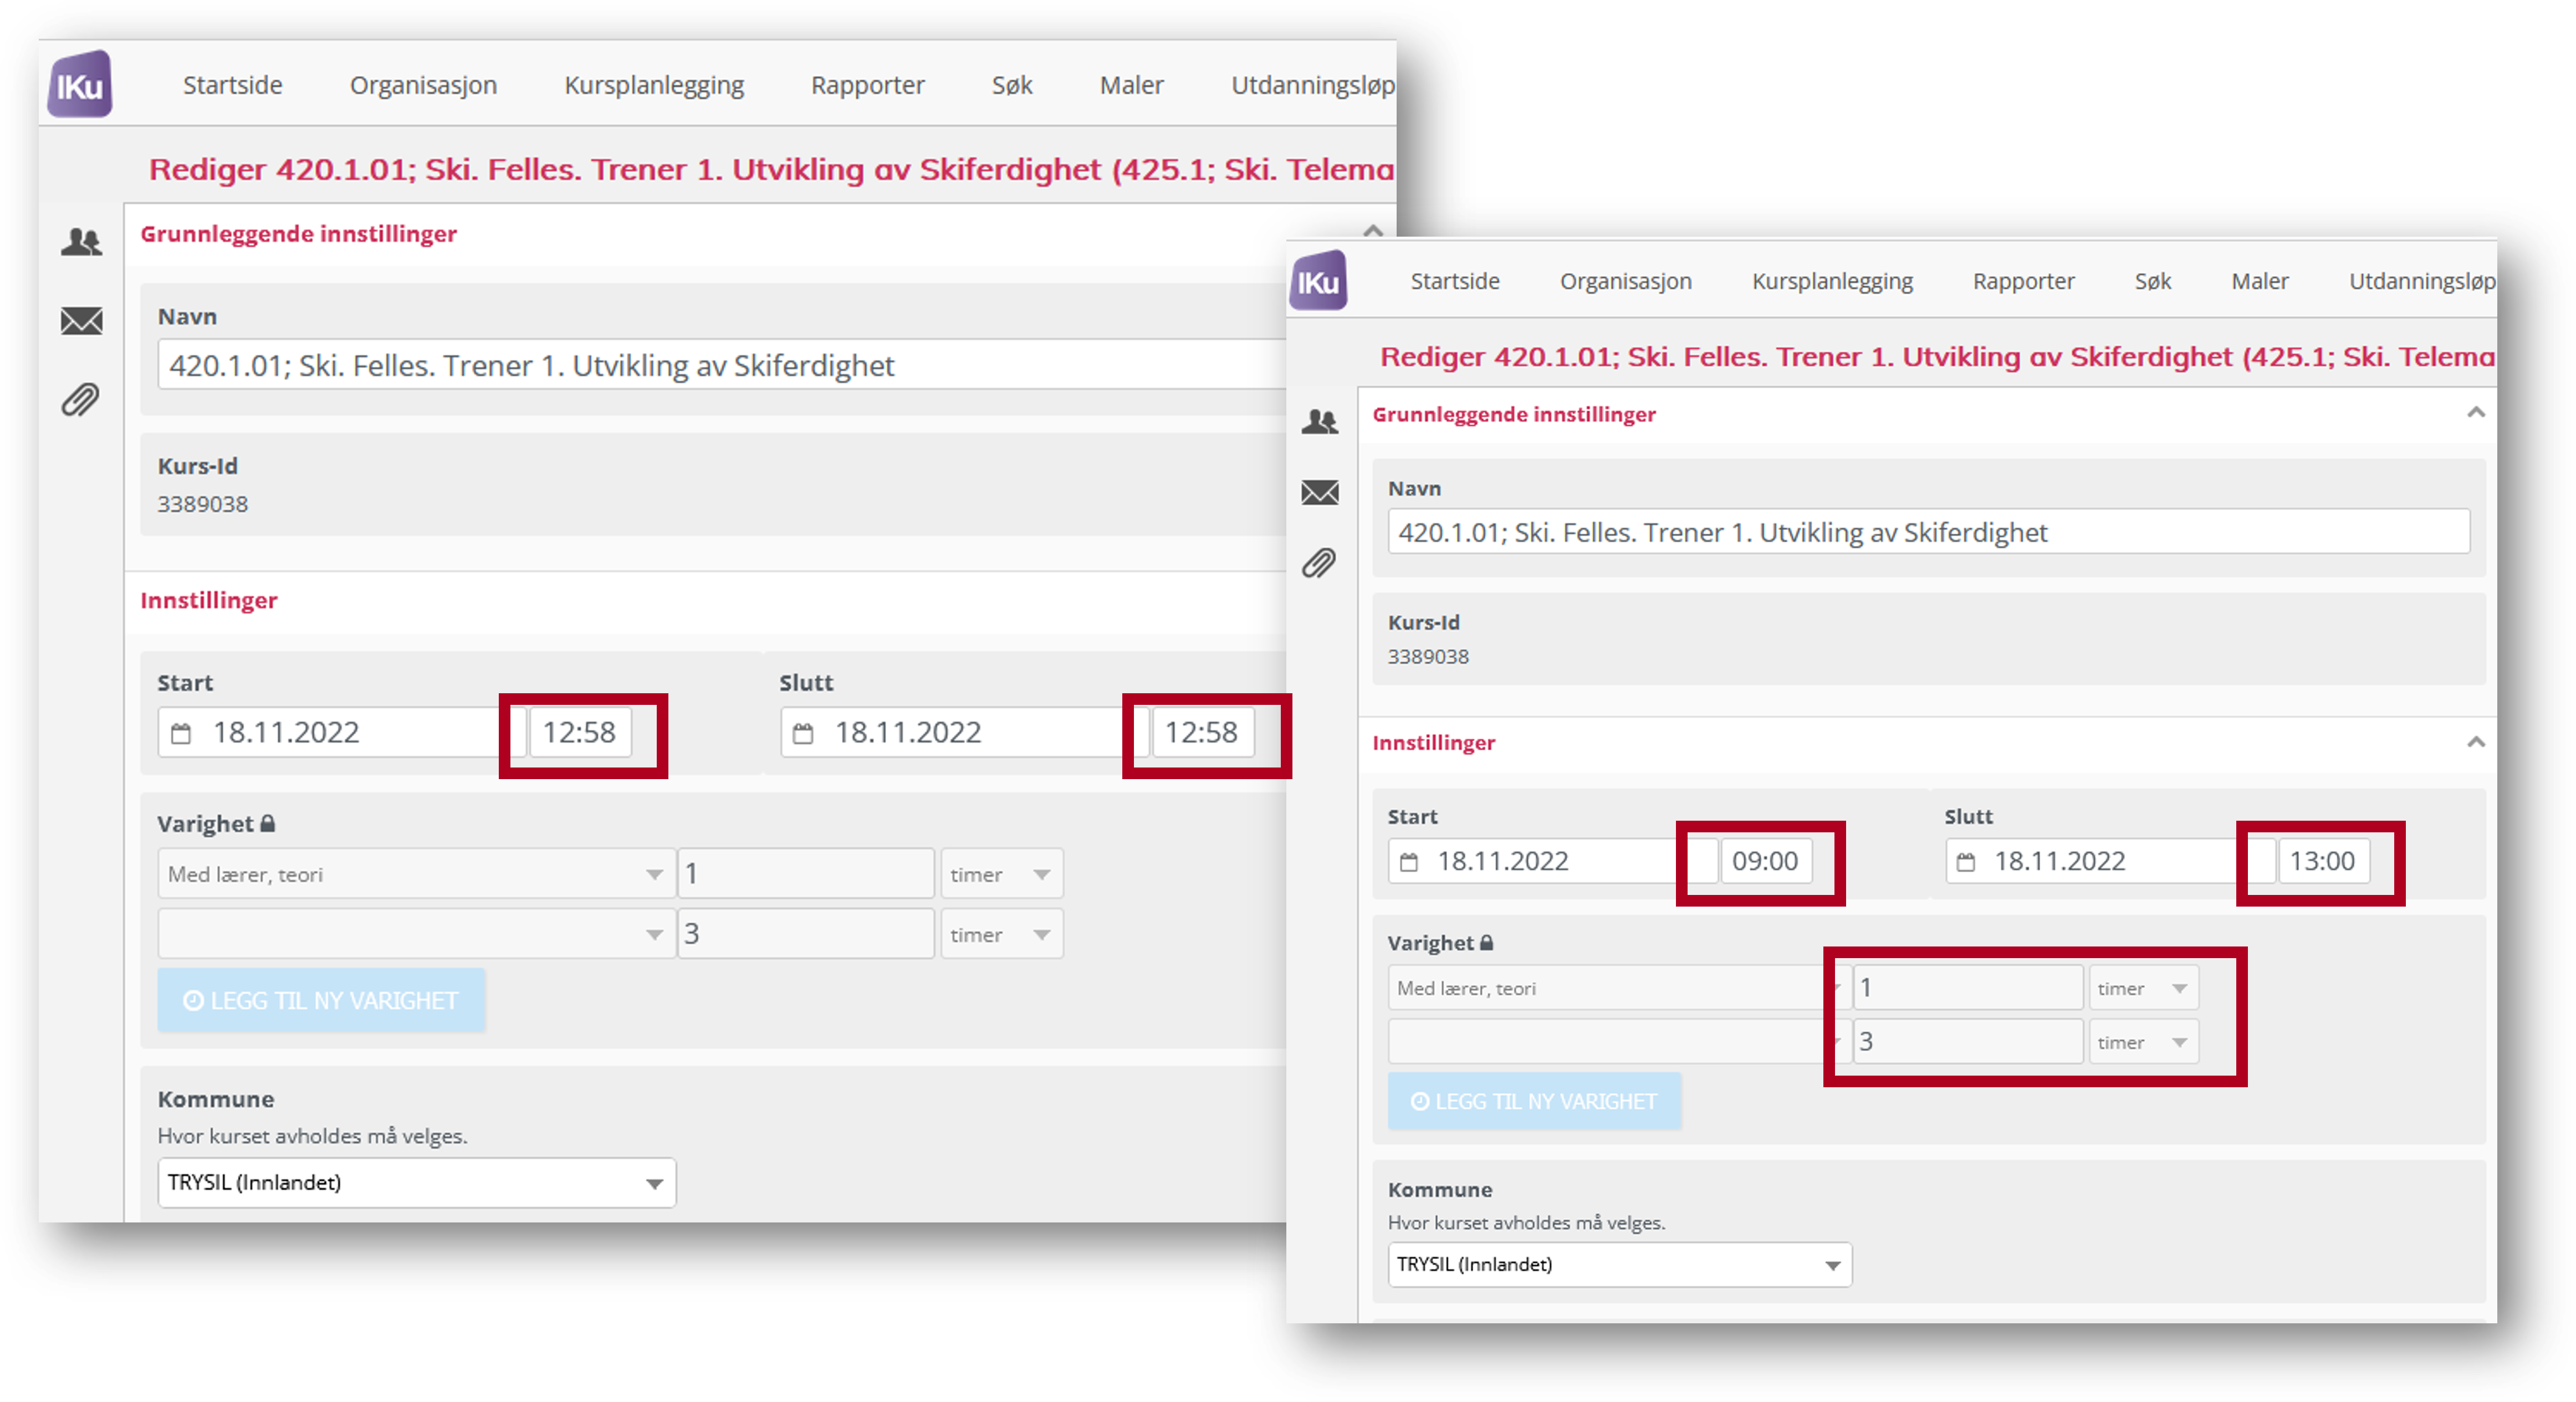Open Søk in the back window menu
The image size is (2576, 1402).
coord(1012,85)
